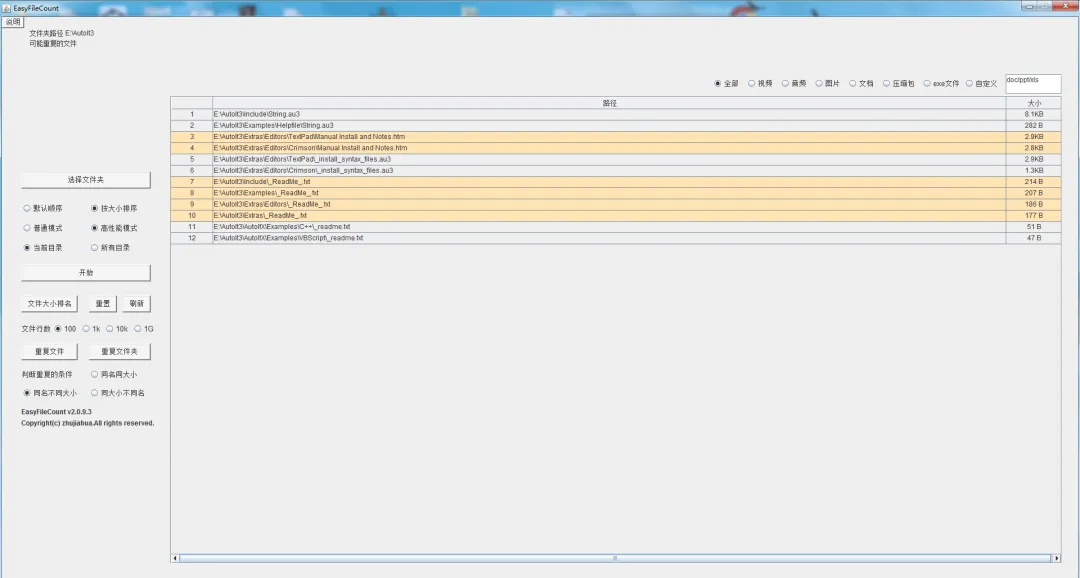1080x578 pixels.
Task: Open the 说明 menu
Action: [13, 22]
